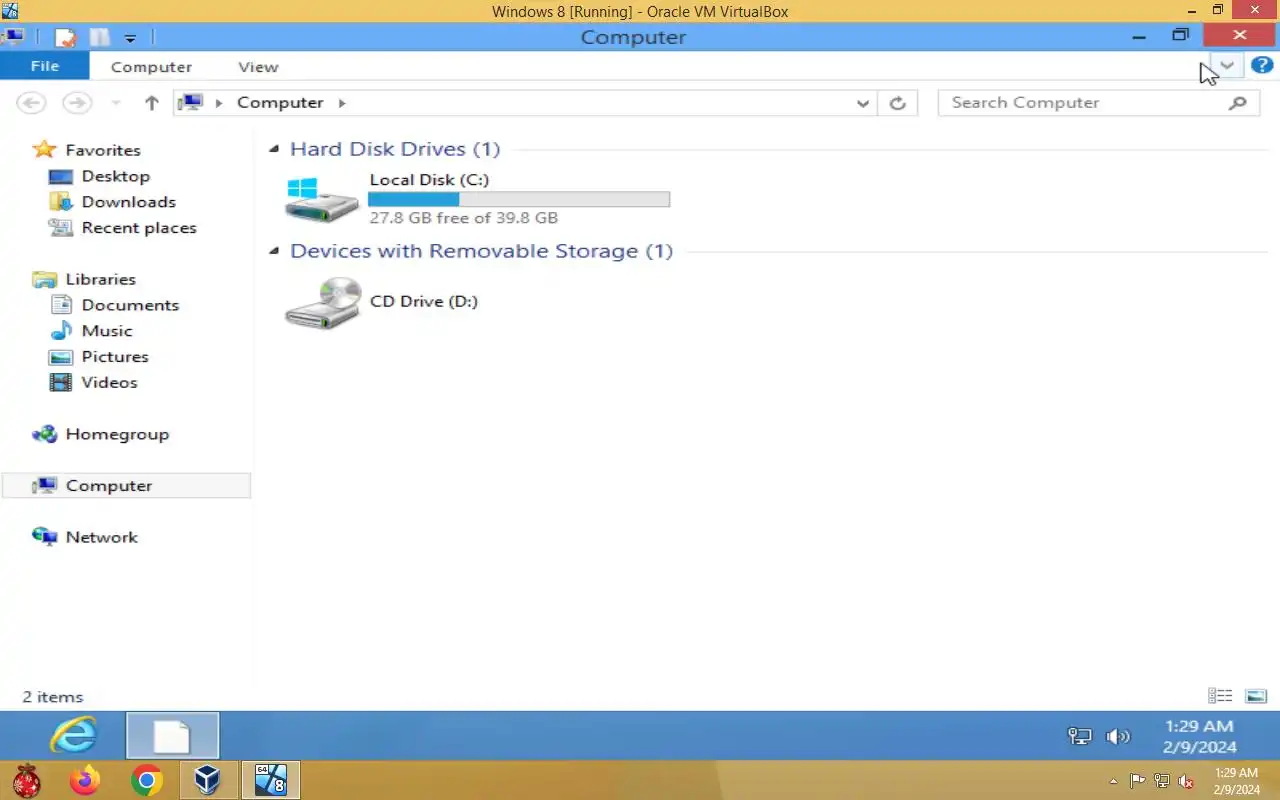Viewport: 1280px width, 800px height.
Task: Switch to the Computer ribbon tab
Action: pyautogui.click(x=151, y=67)
